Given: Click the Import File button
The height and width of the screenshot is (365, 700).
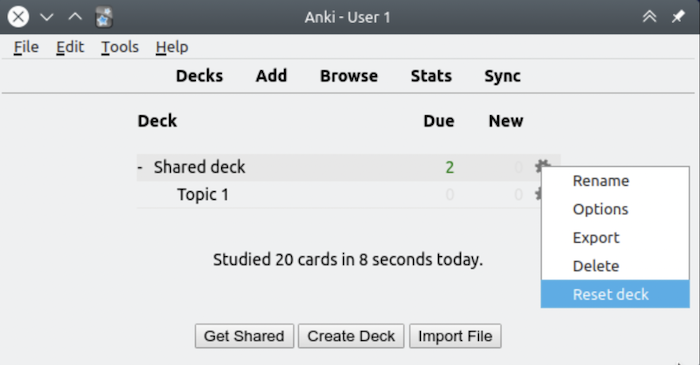Looking at the screenshot, I should click(x=455, y=336).
